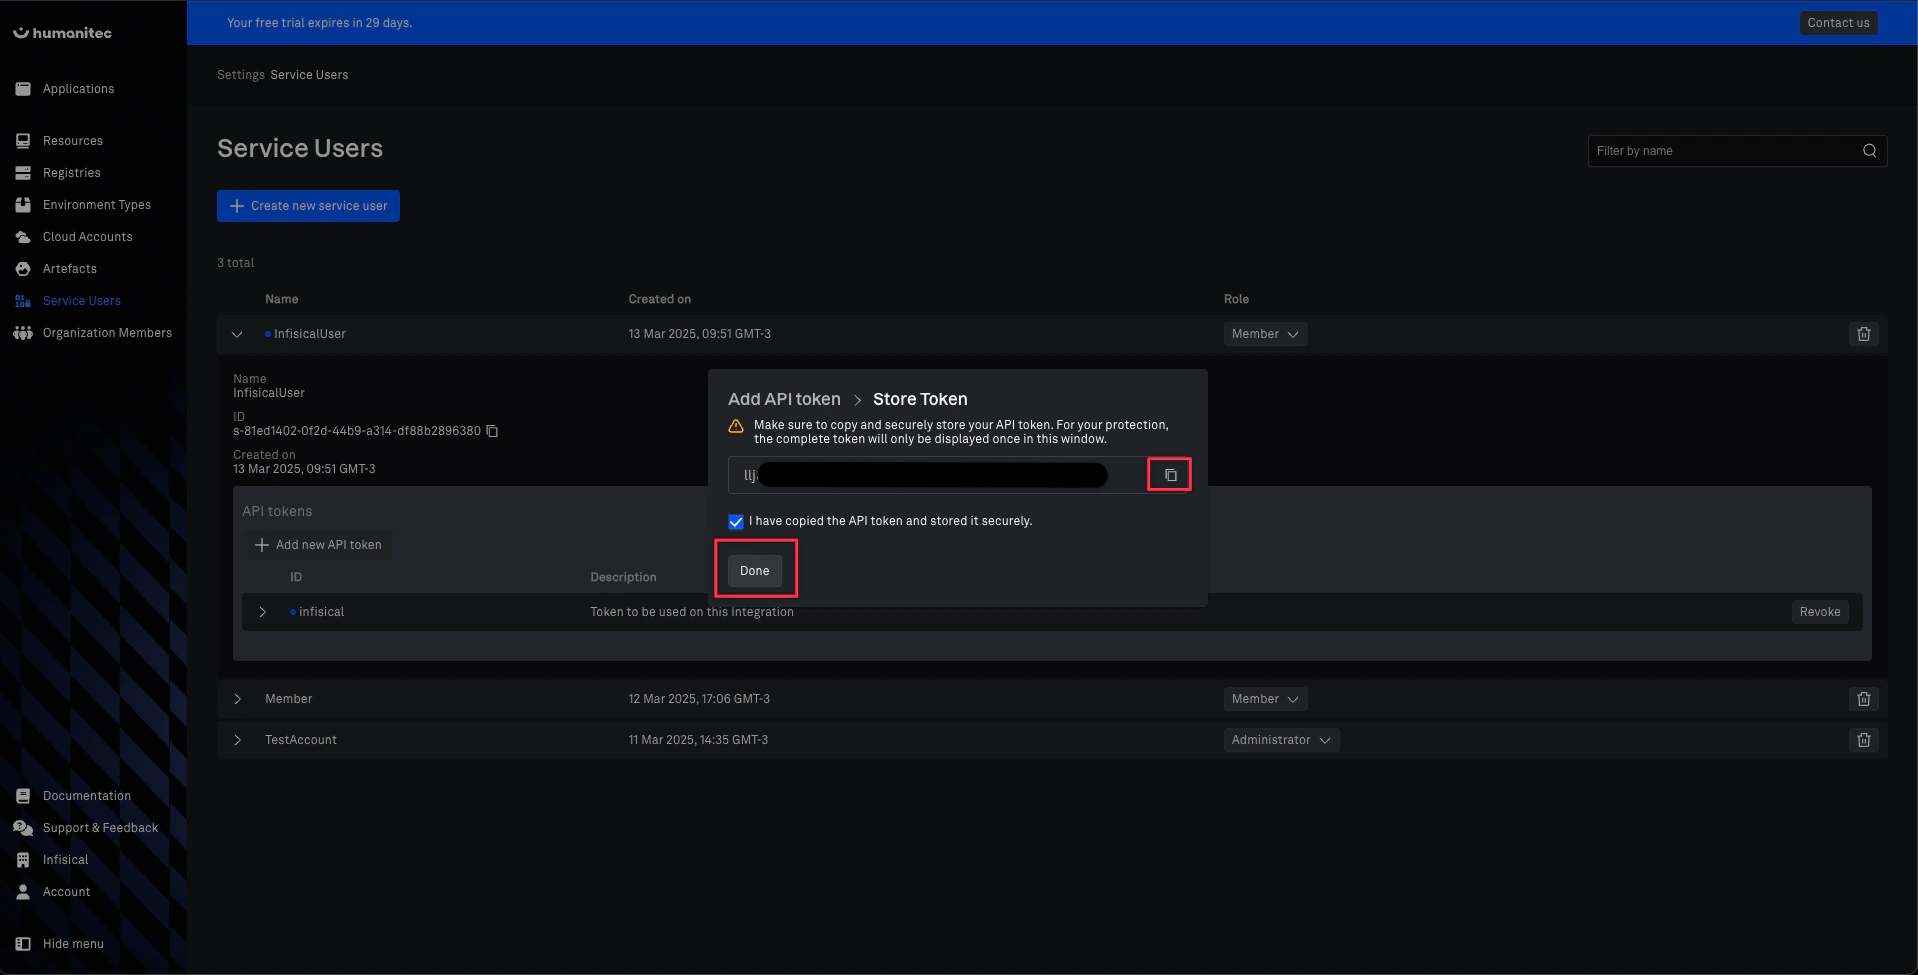This screenshot has height=975, width=1918.
Task: Open the Artefacts page
Action: [x=70, y=269]
